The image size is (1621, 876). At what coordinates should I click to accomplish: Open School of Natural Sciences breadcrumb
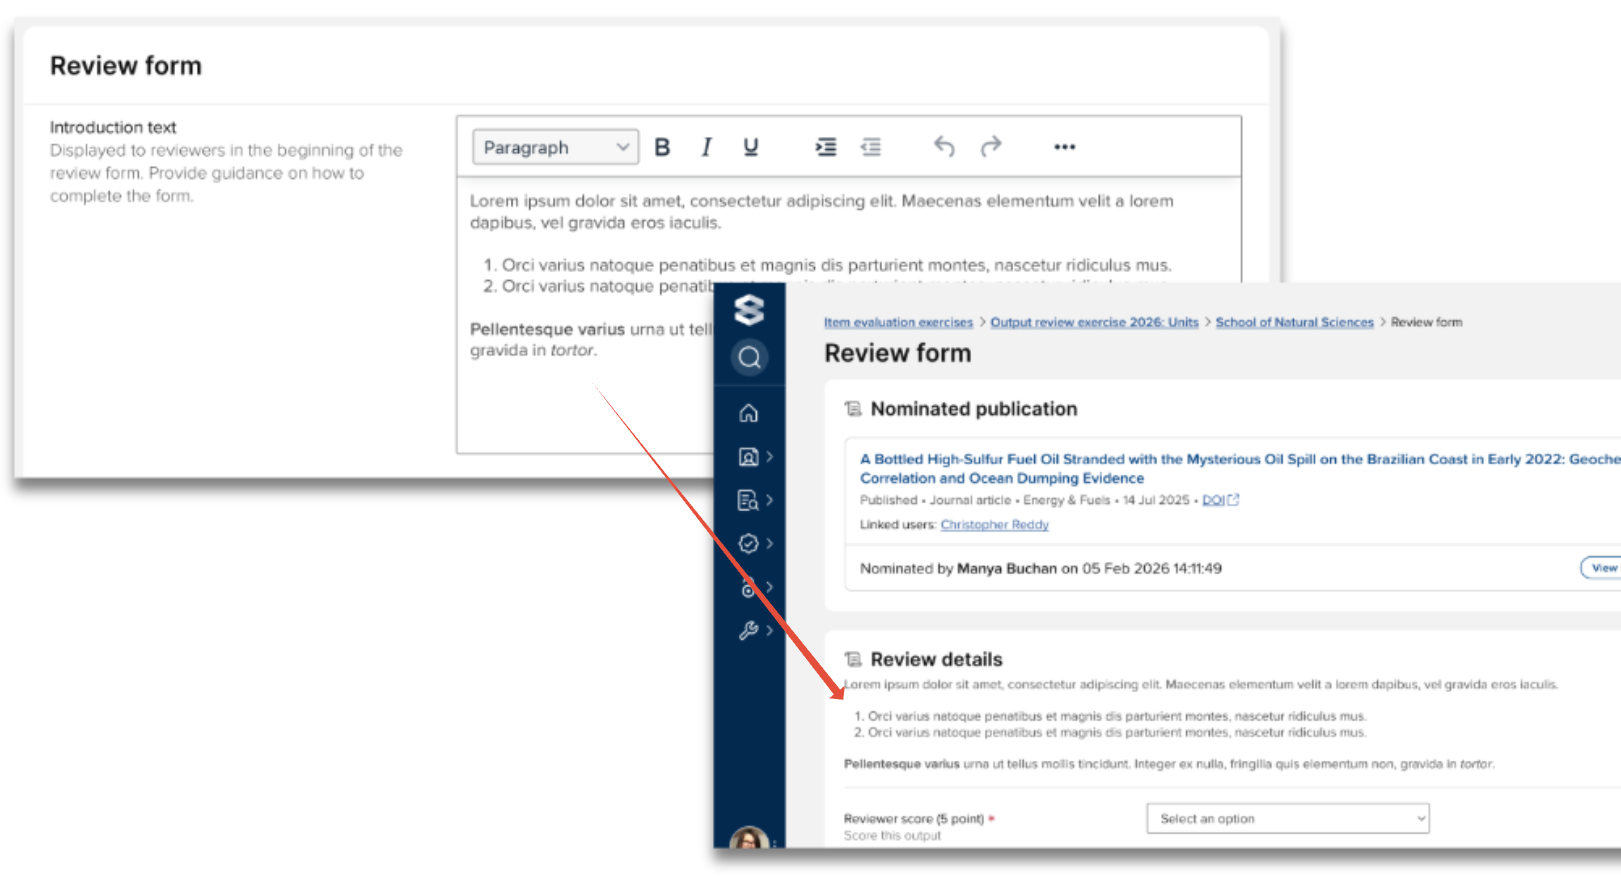coord(1294,322)
